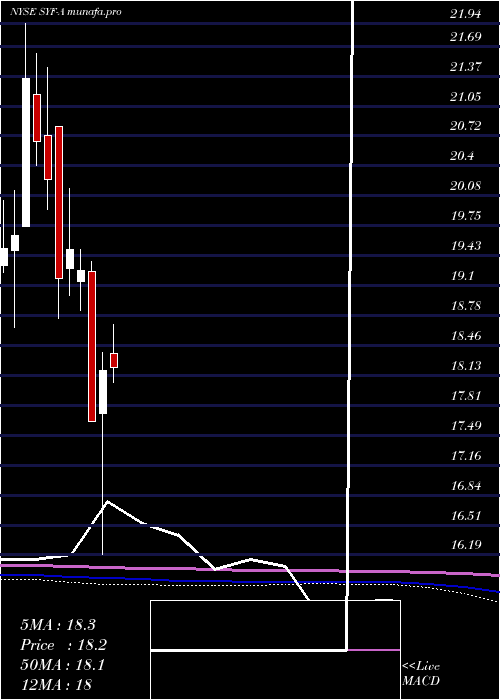Screen dimensions: 500x700
Task: Click the last small red candlestick
Action: [x=114, y=360]
